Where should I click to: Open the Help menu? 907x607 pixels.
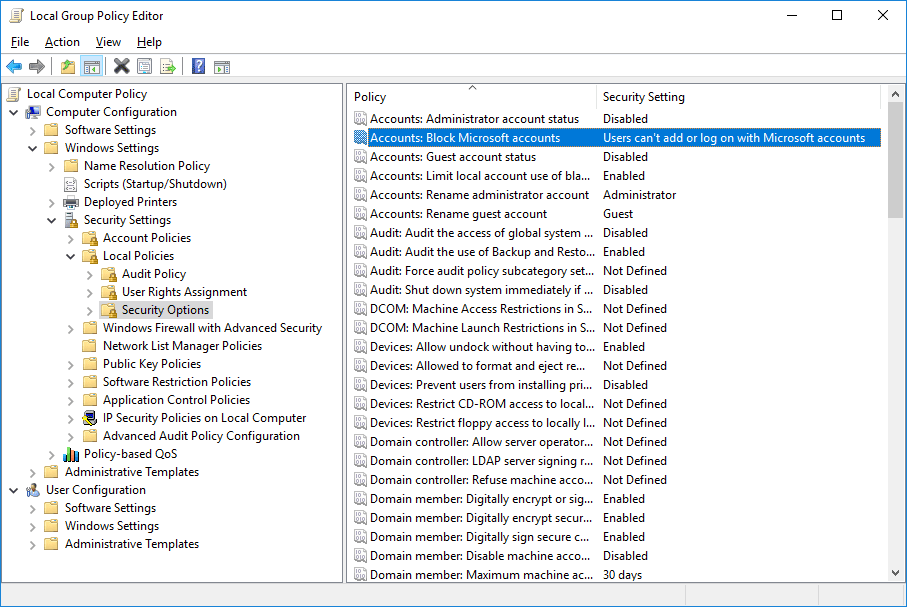point(149,42)
